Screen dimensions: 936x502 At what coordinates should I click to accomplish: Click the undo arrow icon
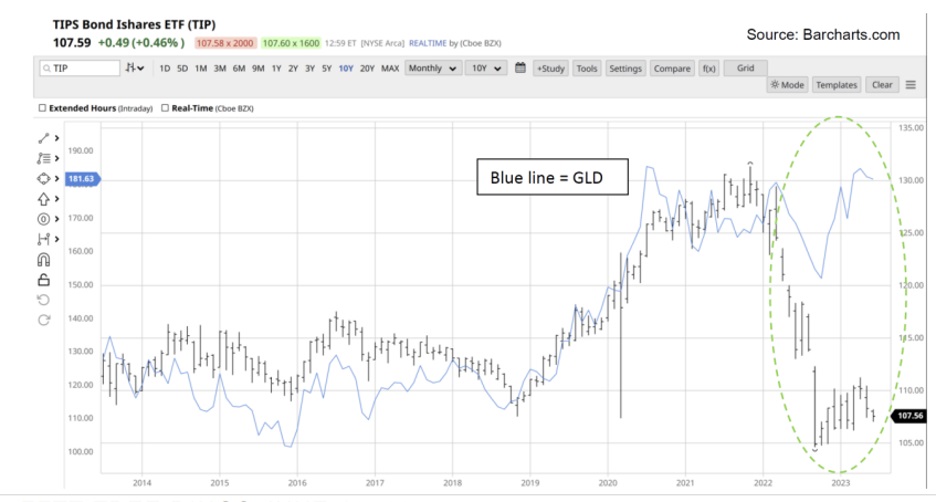click(x=44, y=300)
